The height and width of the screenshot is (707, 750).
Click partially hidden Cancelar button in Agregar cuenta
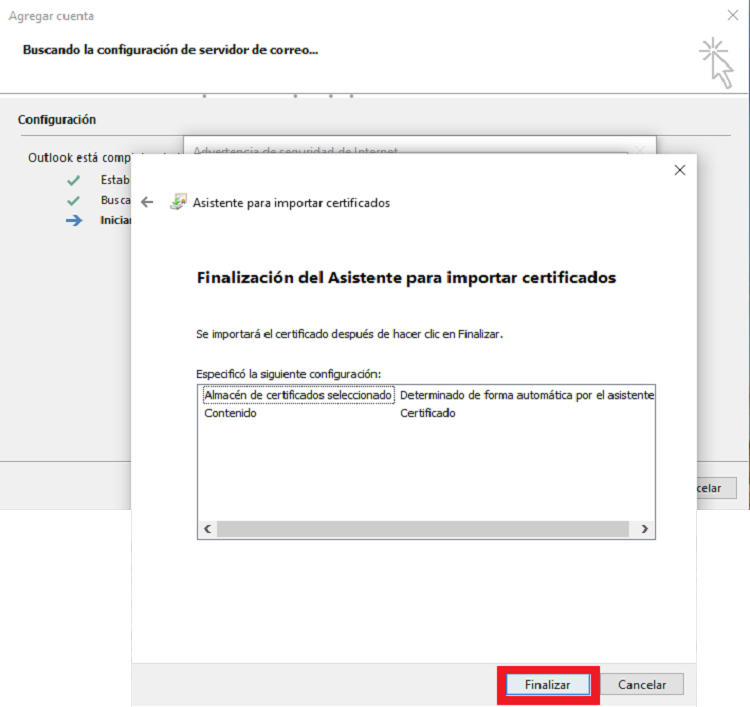716,488
